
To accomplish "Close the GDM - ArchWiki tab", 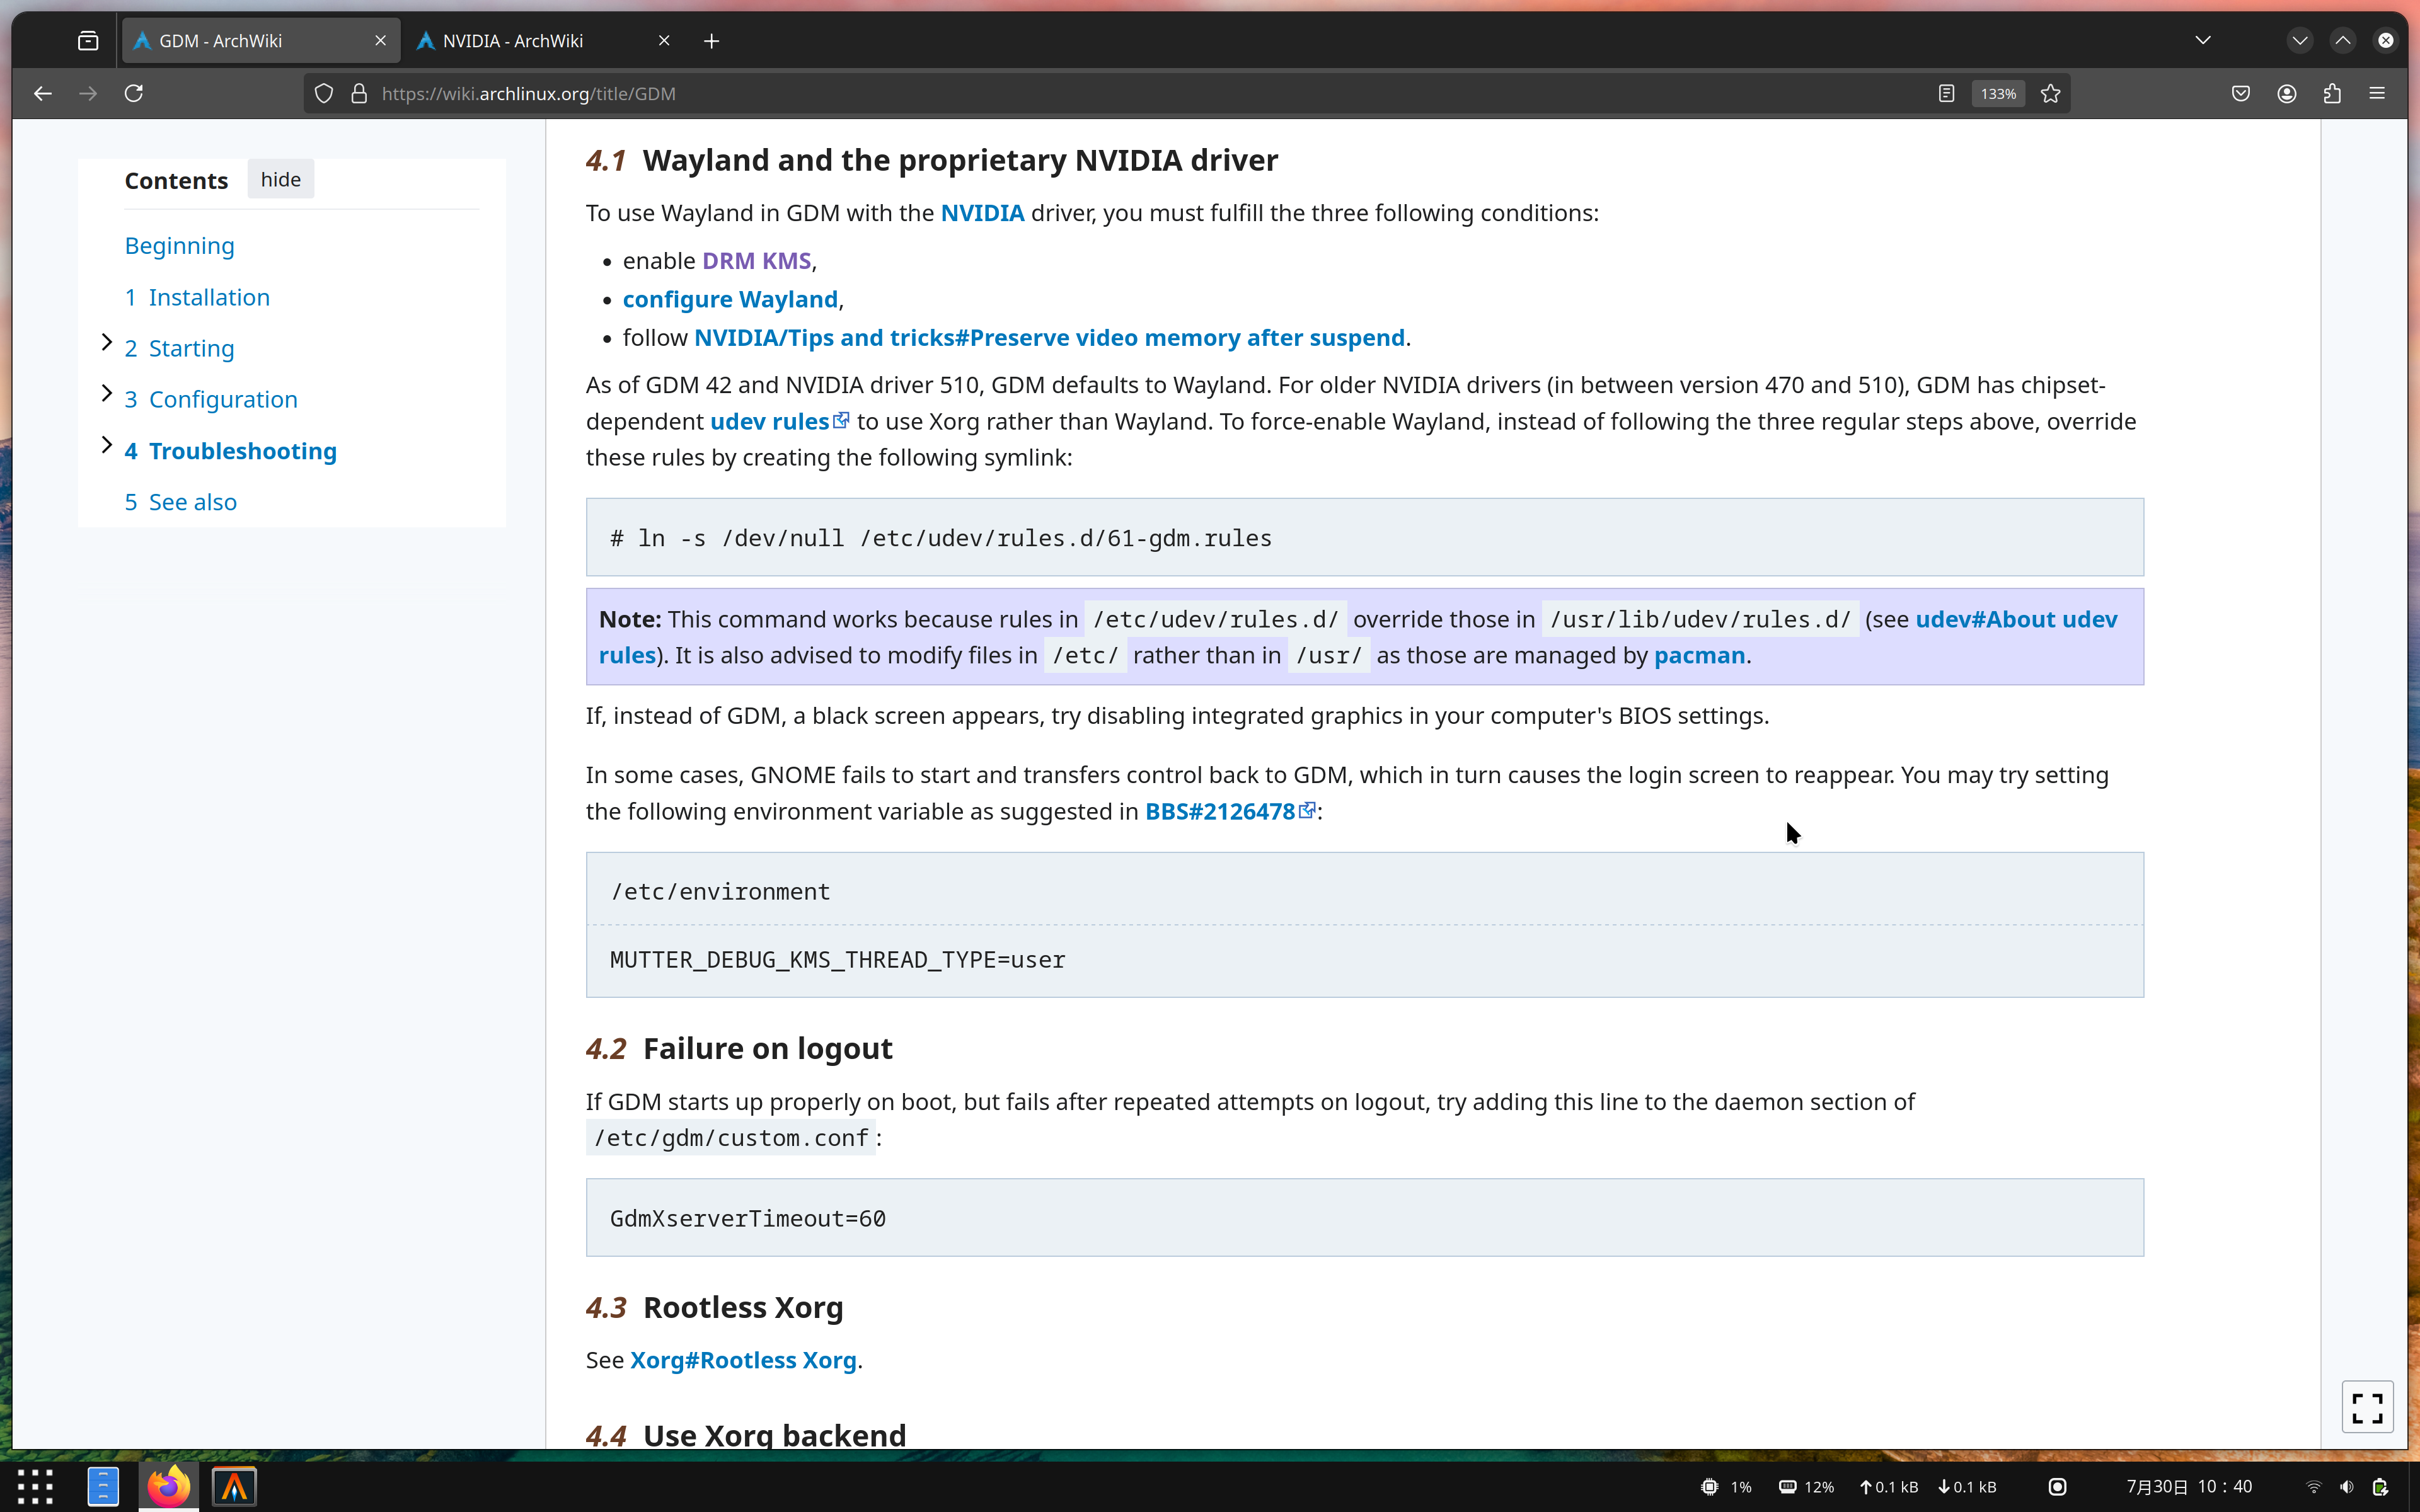I will coord(380,41).
